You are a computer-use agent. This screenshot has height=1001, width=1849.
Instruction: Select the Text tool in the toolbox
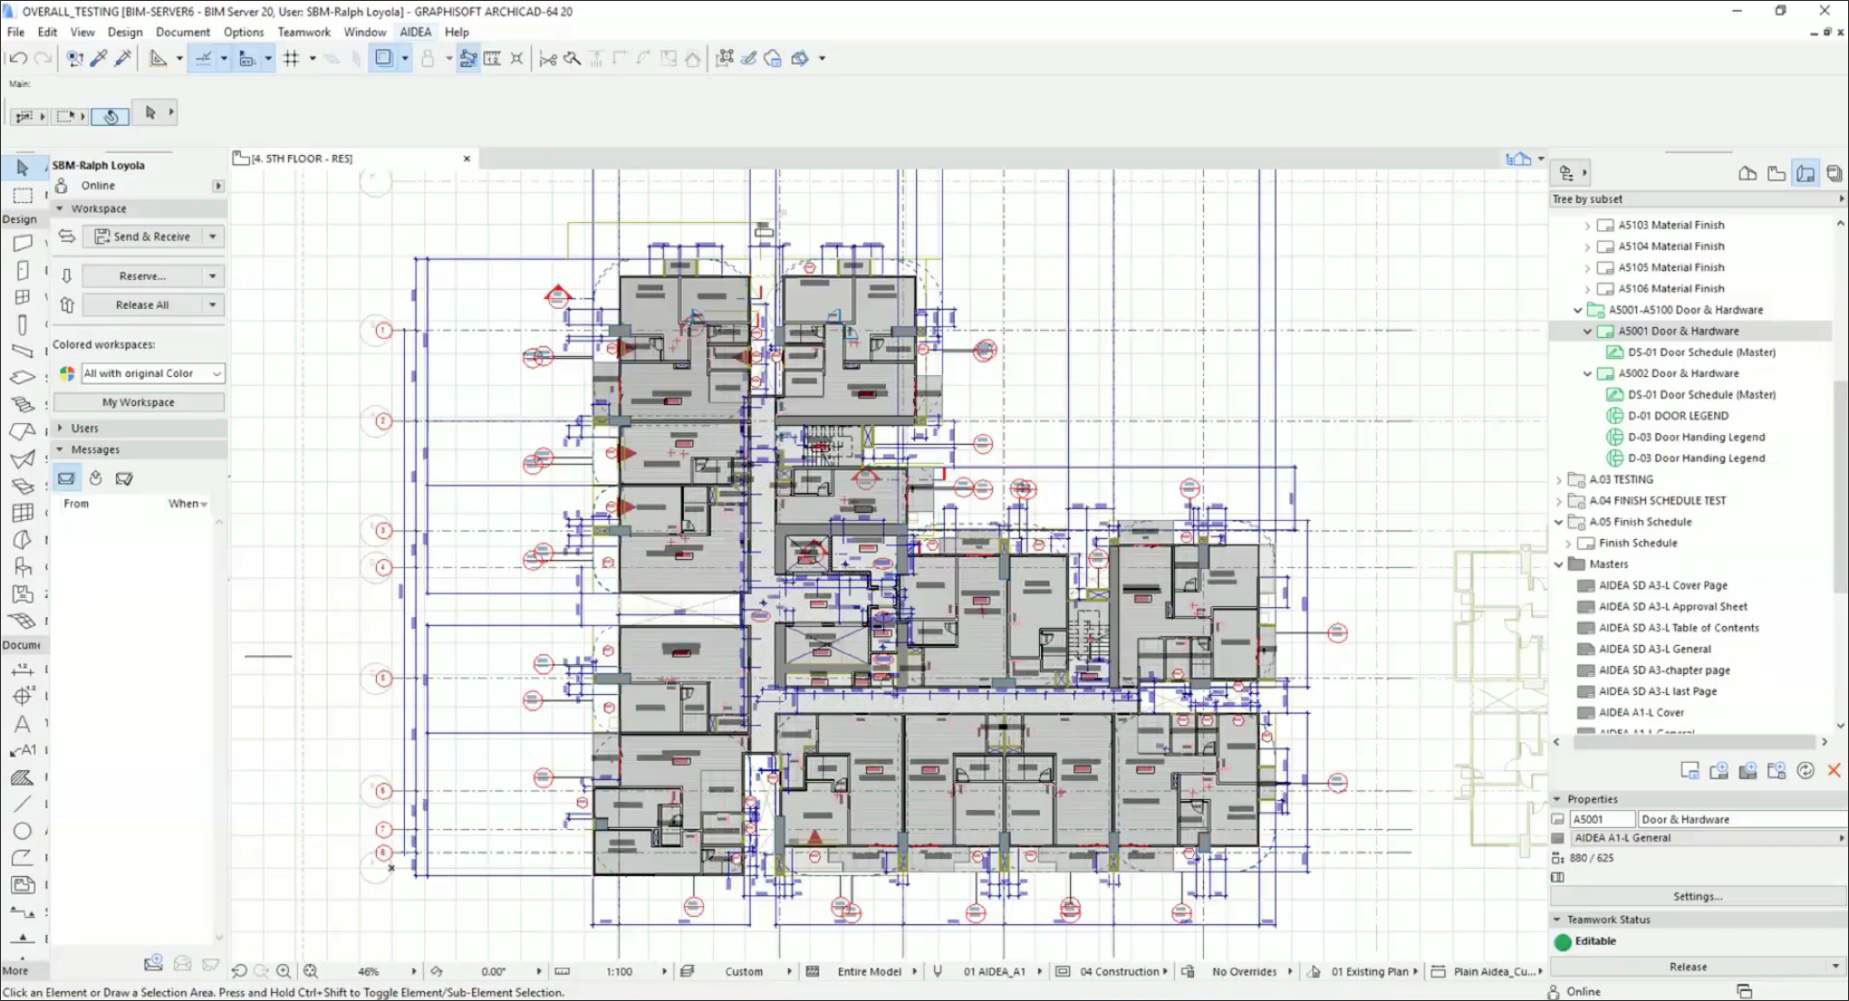point(22,723)
